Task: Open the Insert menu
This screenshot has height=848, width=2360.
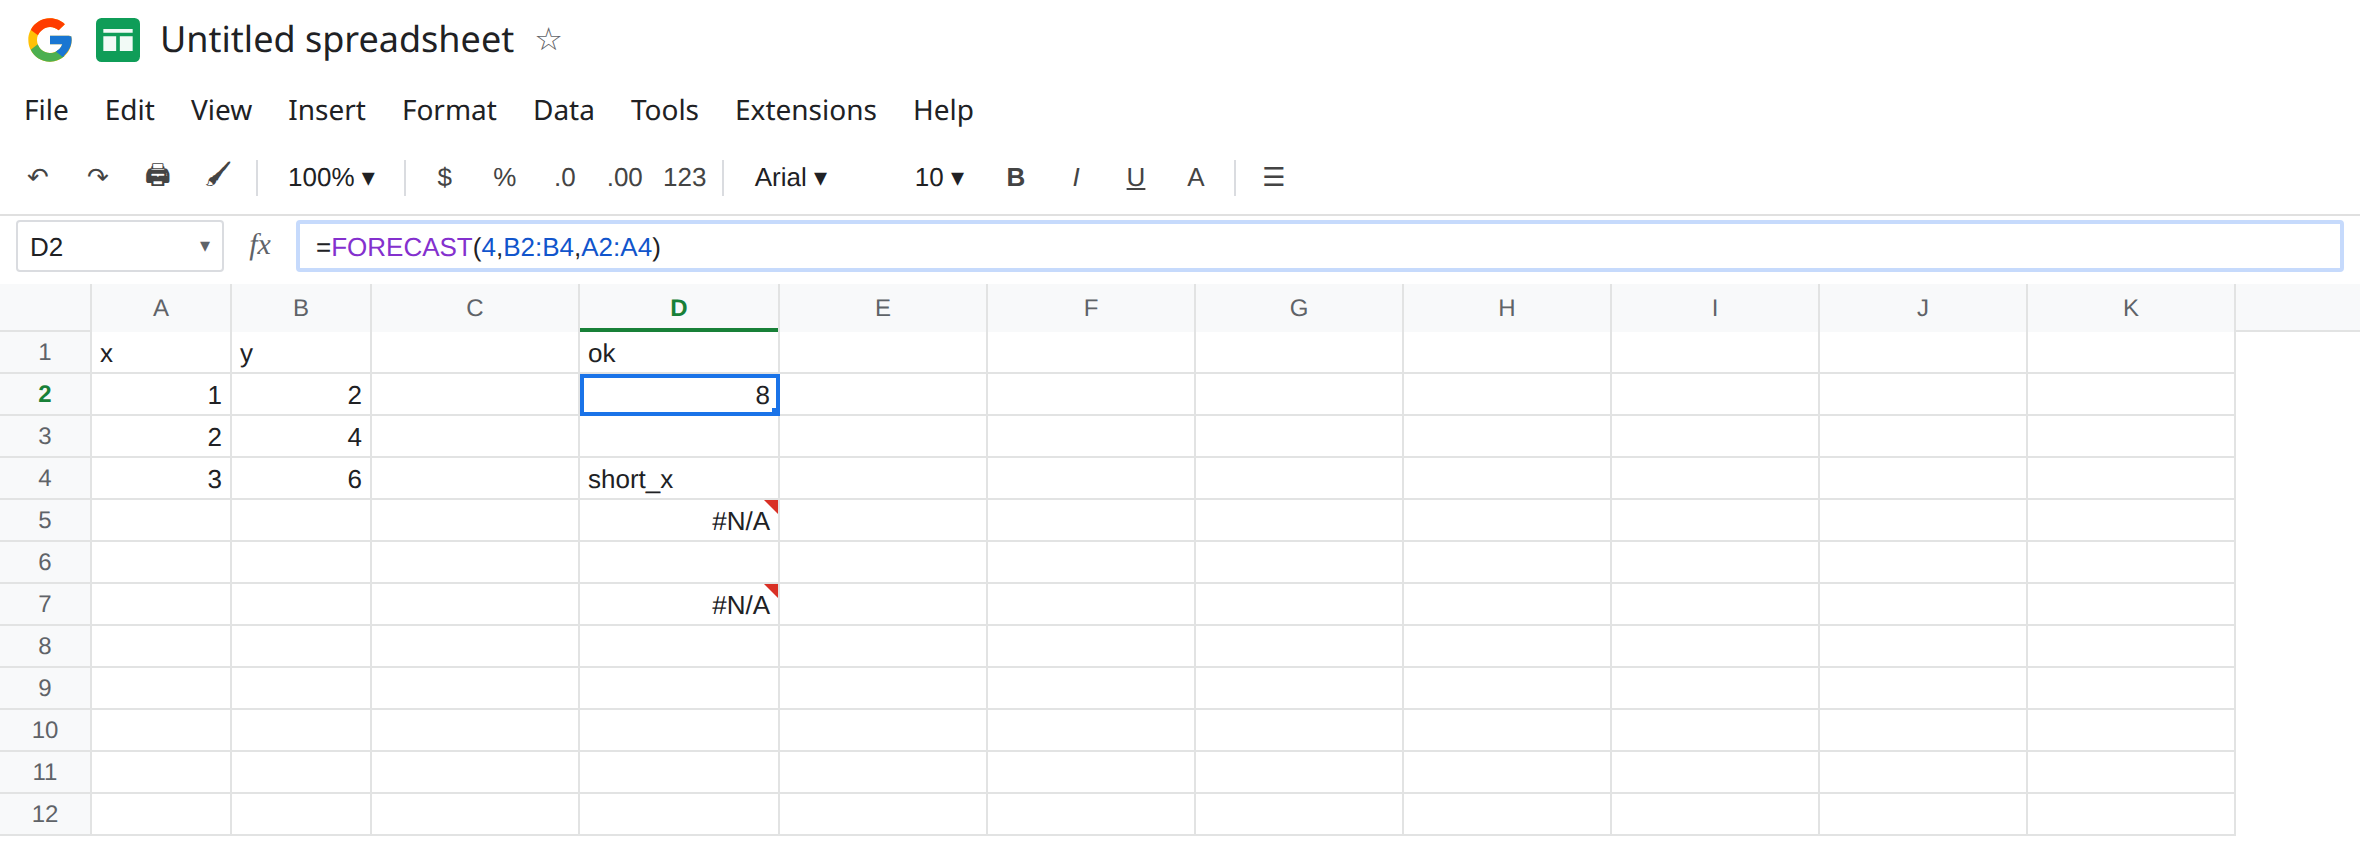Action: tap(327, 110)
